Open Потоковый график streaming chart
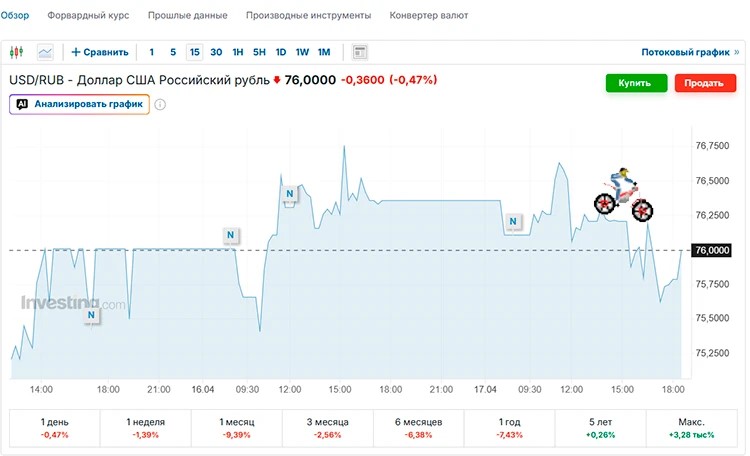The image size is (750, 456). tap(684, 52)
